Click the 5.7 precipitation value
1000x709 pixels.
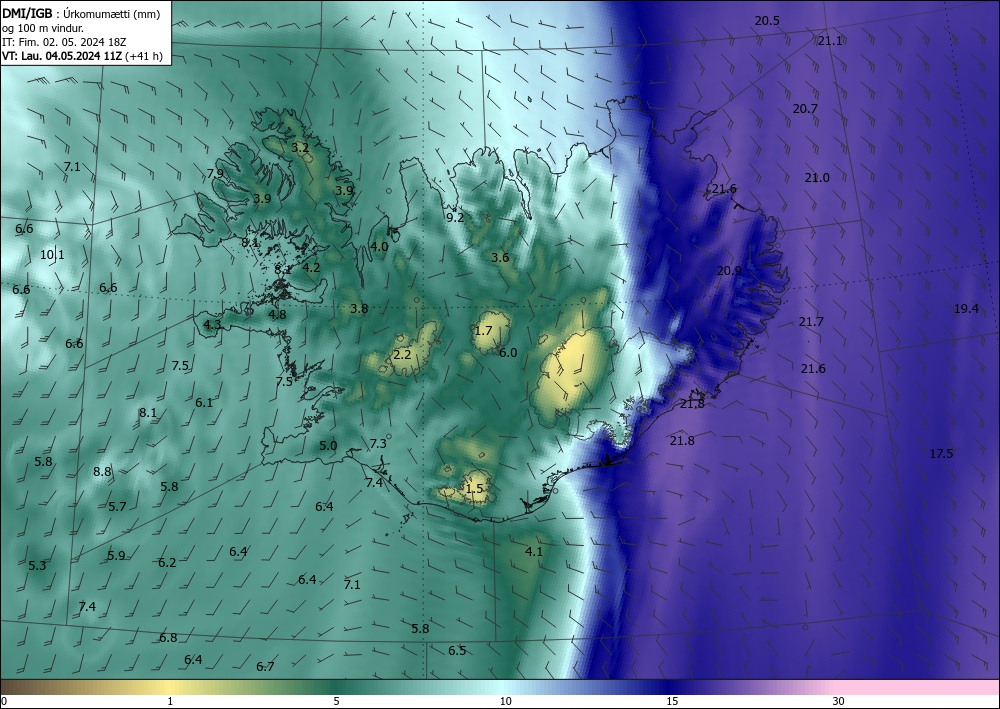(x=117, y=507)
